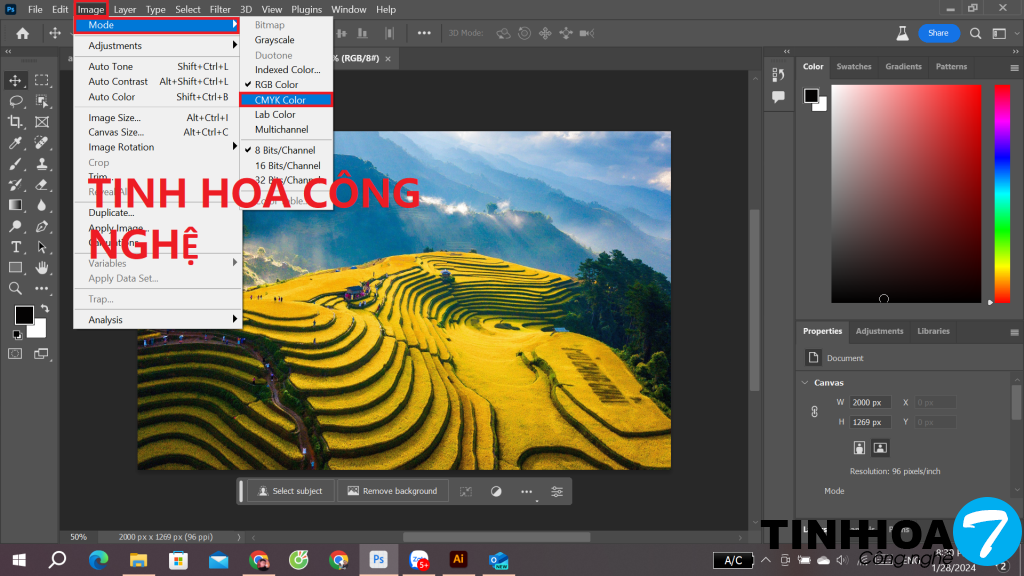
Task: Select the Eyedropper tool
Action: 16,143
